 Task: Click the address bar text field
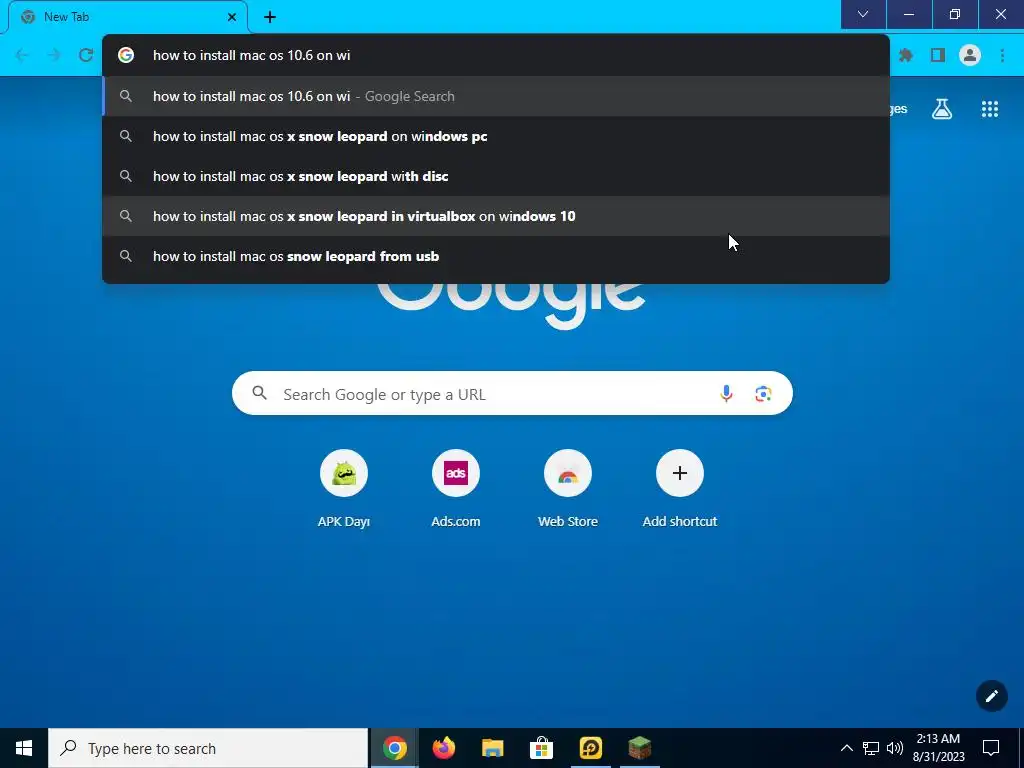point(496,56)
